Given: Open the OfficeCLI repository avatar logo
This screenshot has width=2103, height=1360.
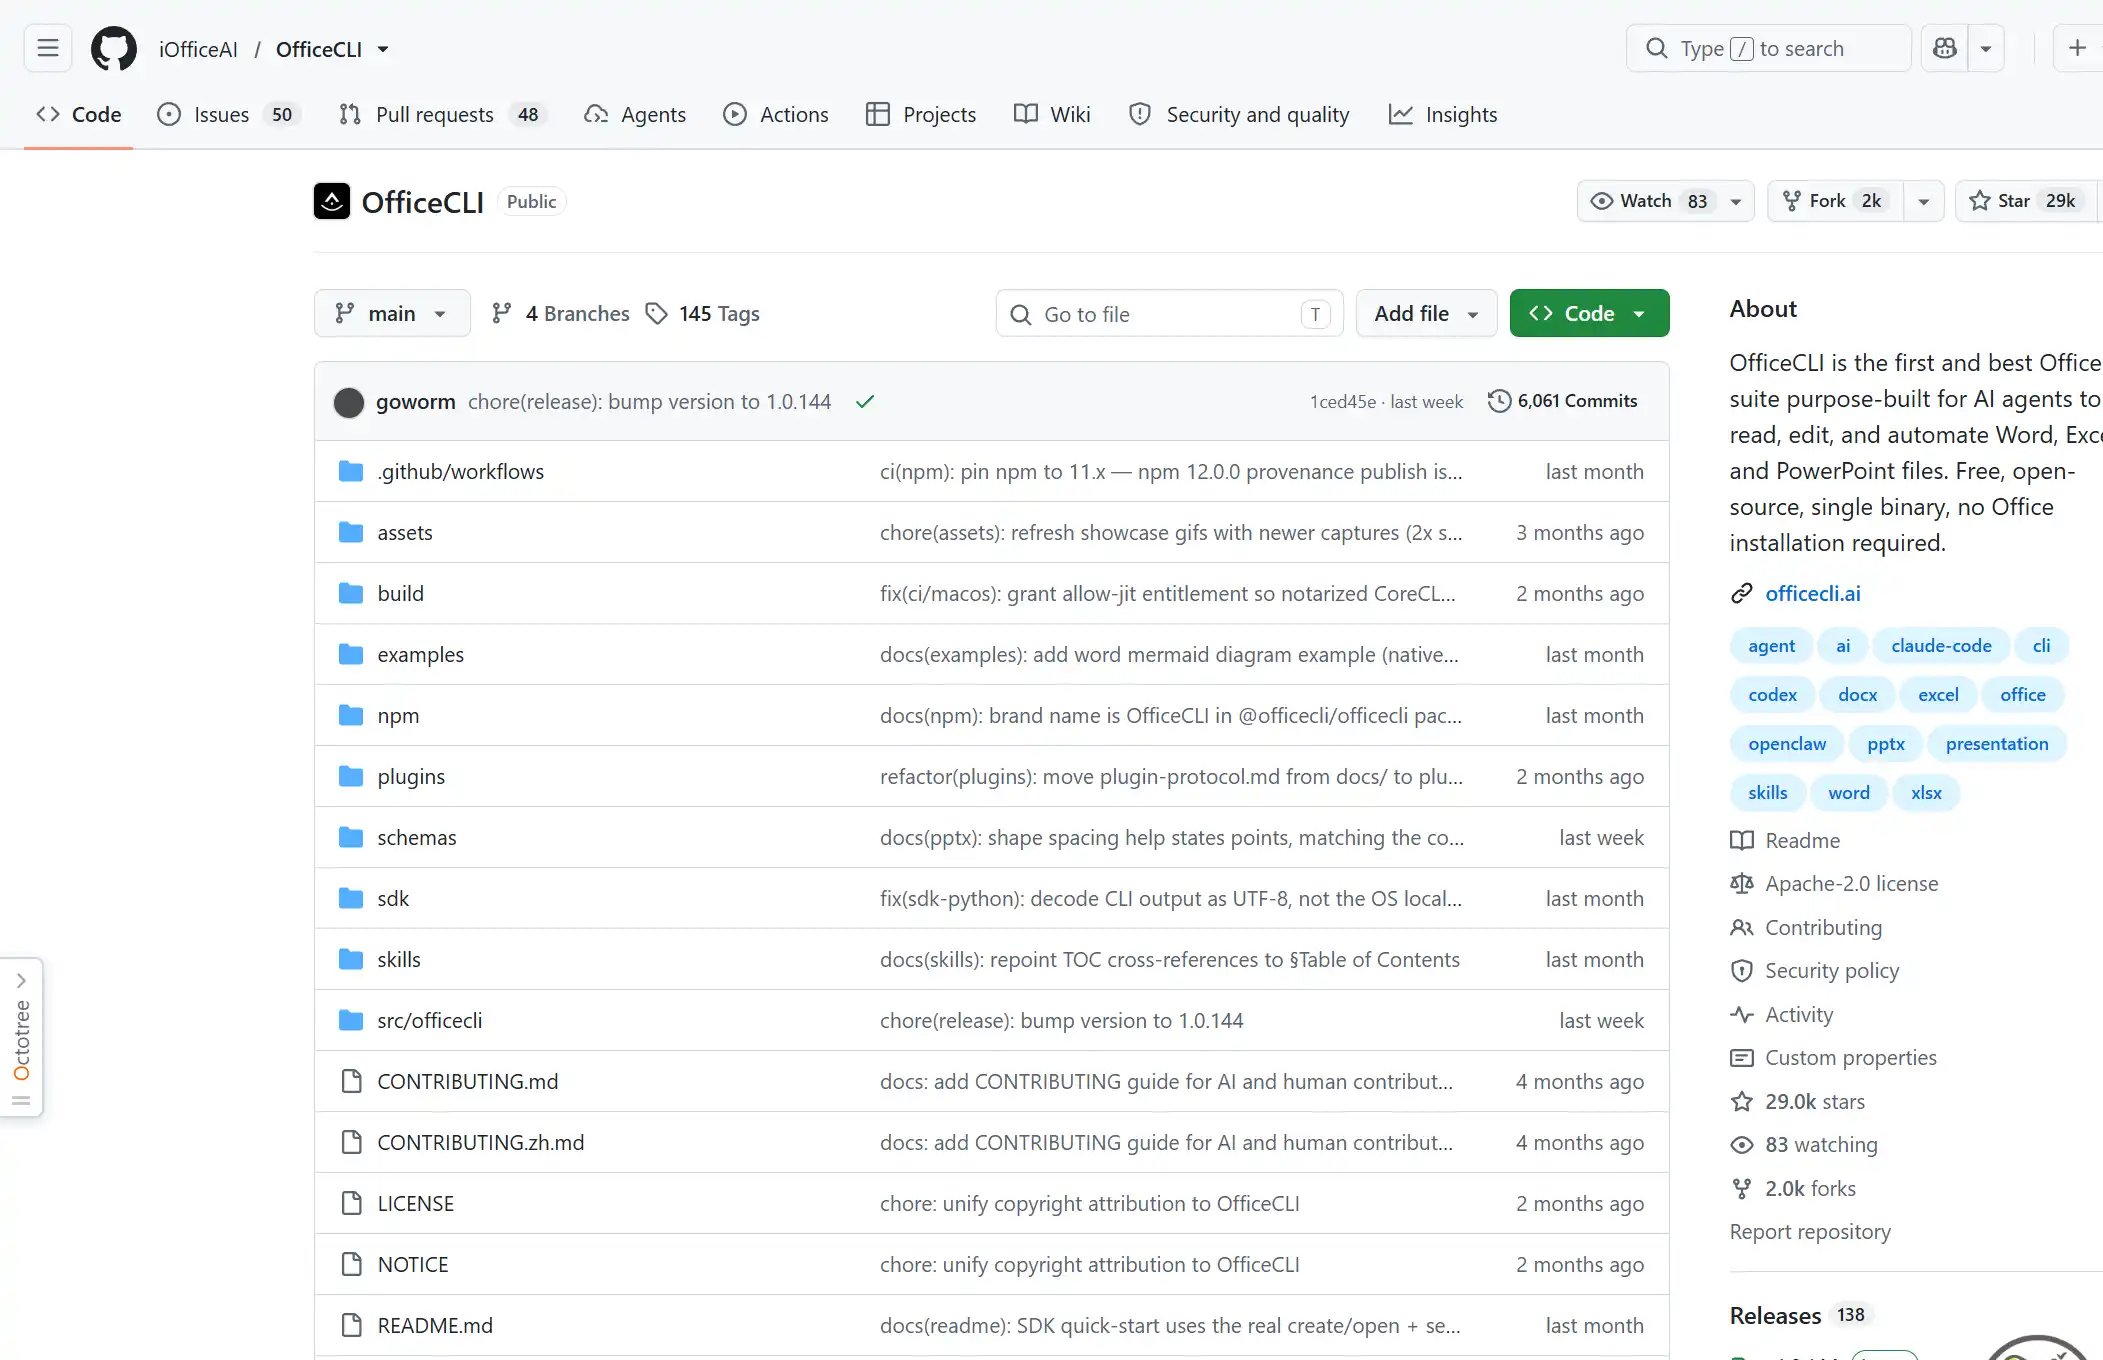Looking at the screenshot, I should click(332, 201).
